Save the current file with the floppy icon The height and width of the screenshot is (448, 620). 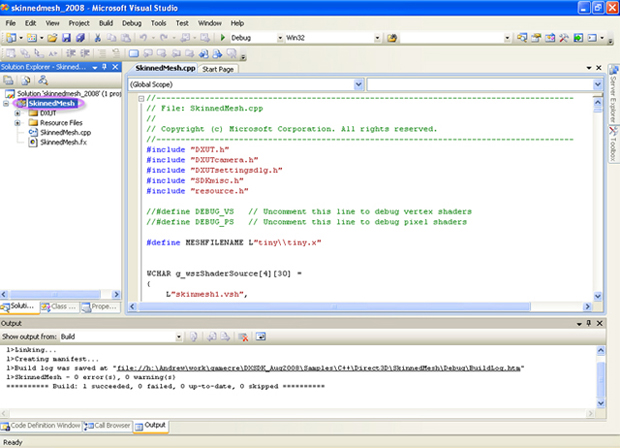tap(66, 38)
